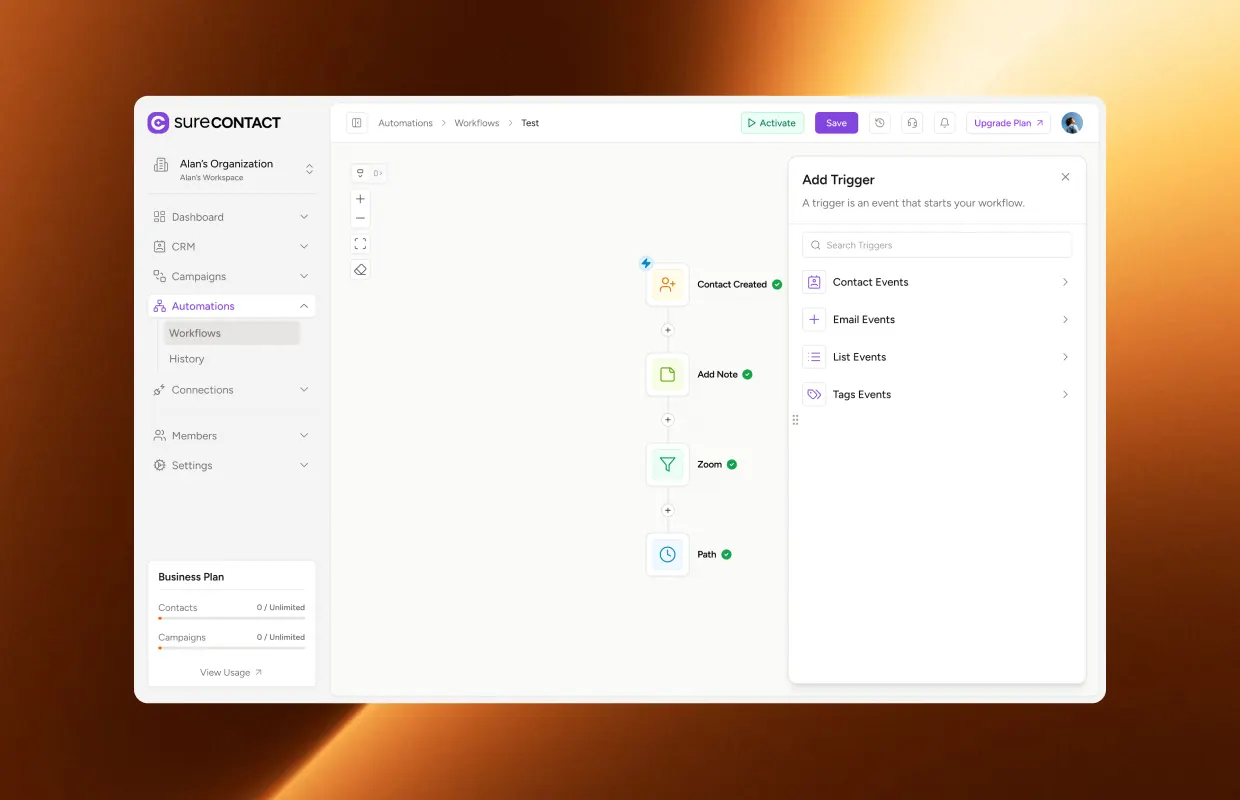Screen dimensions: 1240x800
Task: Select the Zoom filter node icon
Action: [x=668, y=465]
